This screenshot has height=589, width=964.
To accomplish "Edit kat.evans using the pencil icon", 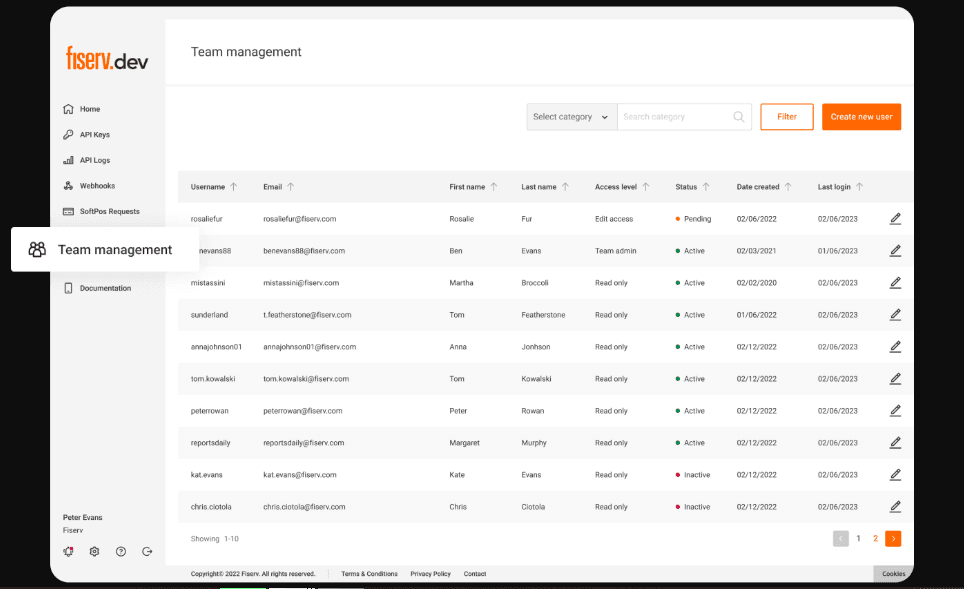I will click(895, 475).
